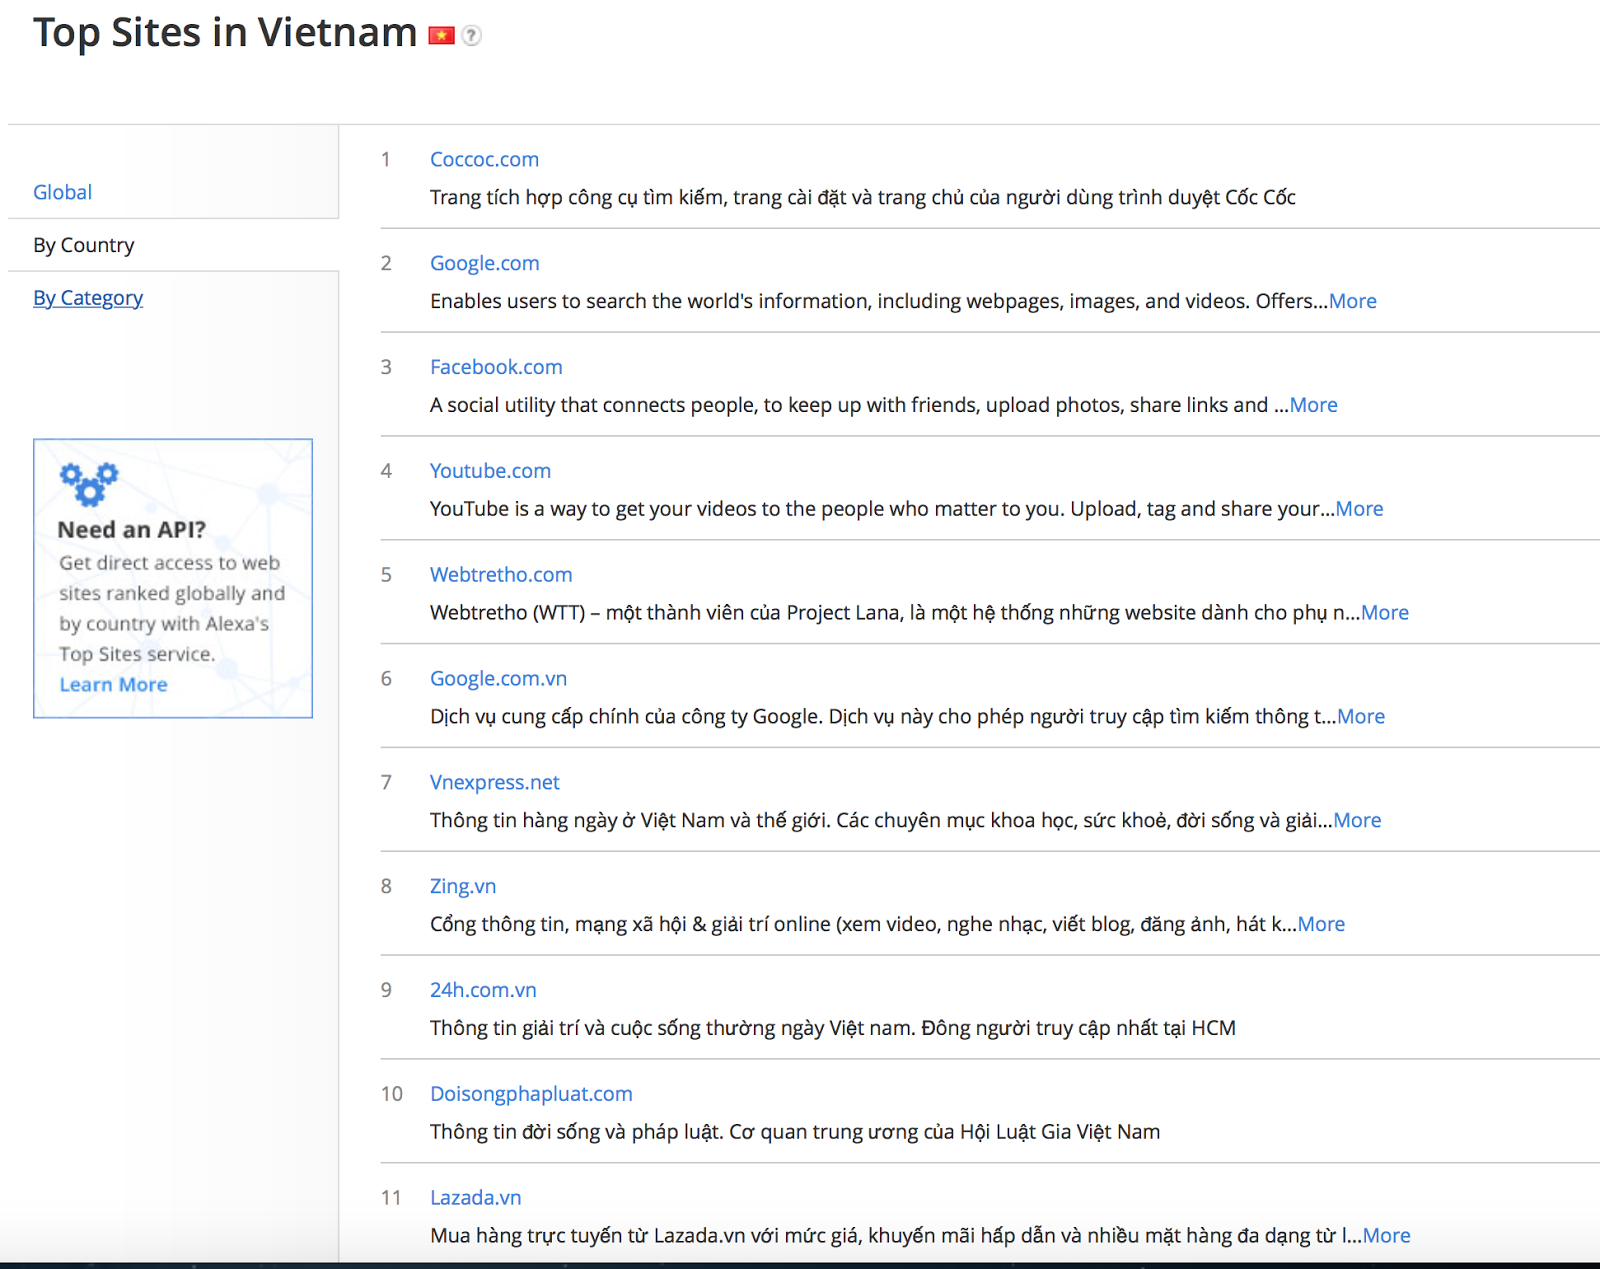Open the Lazada.vn site link
Image resolution: width=1600 pixels, height=1269 pixels.
[475, 1198]
